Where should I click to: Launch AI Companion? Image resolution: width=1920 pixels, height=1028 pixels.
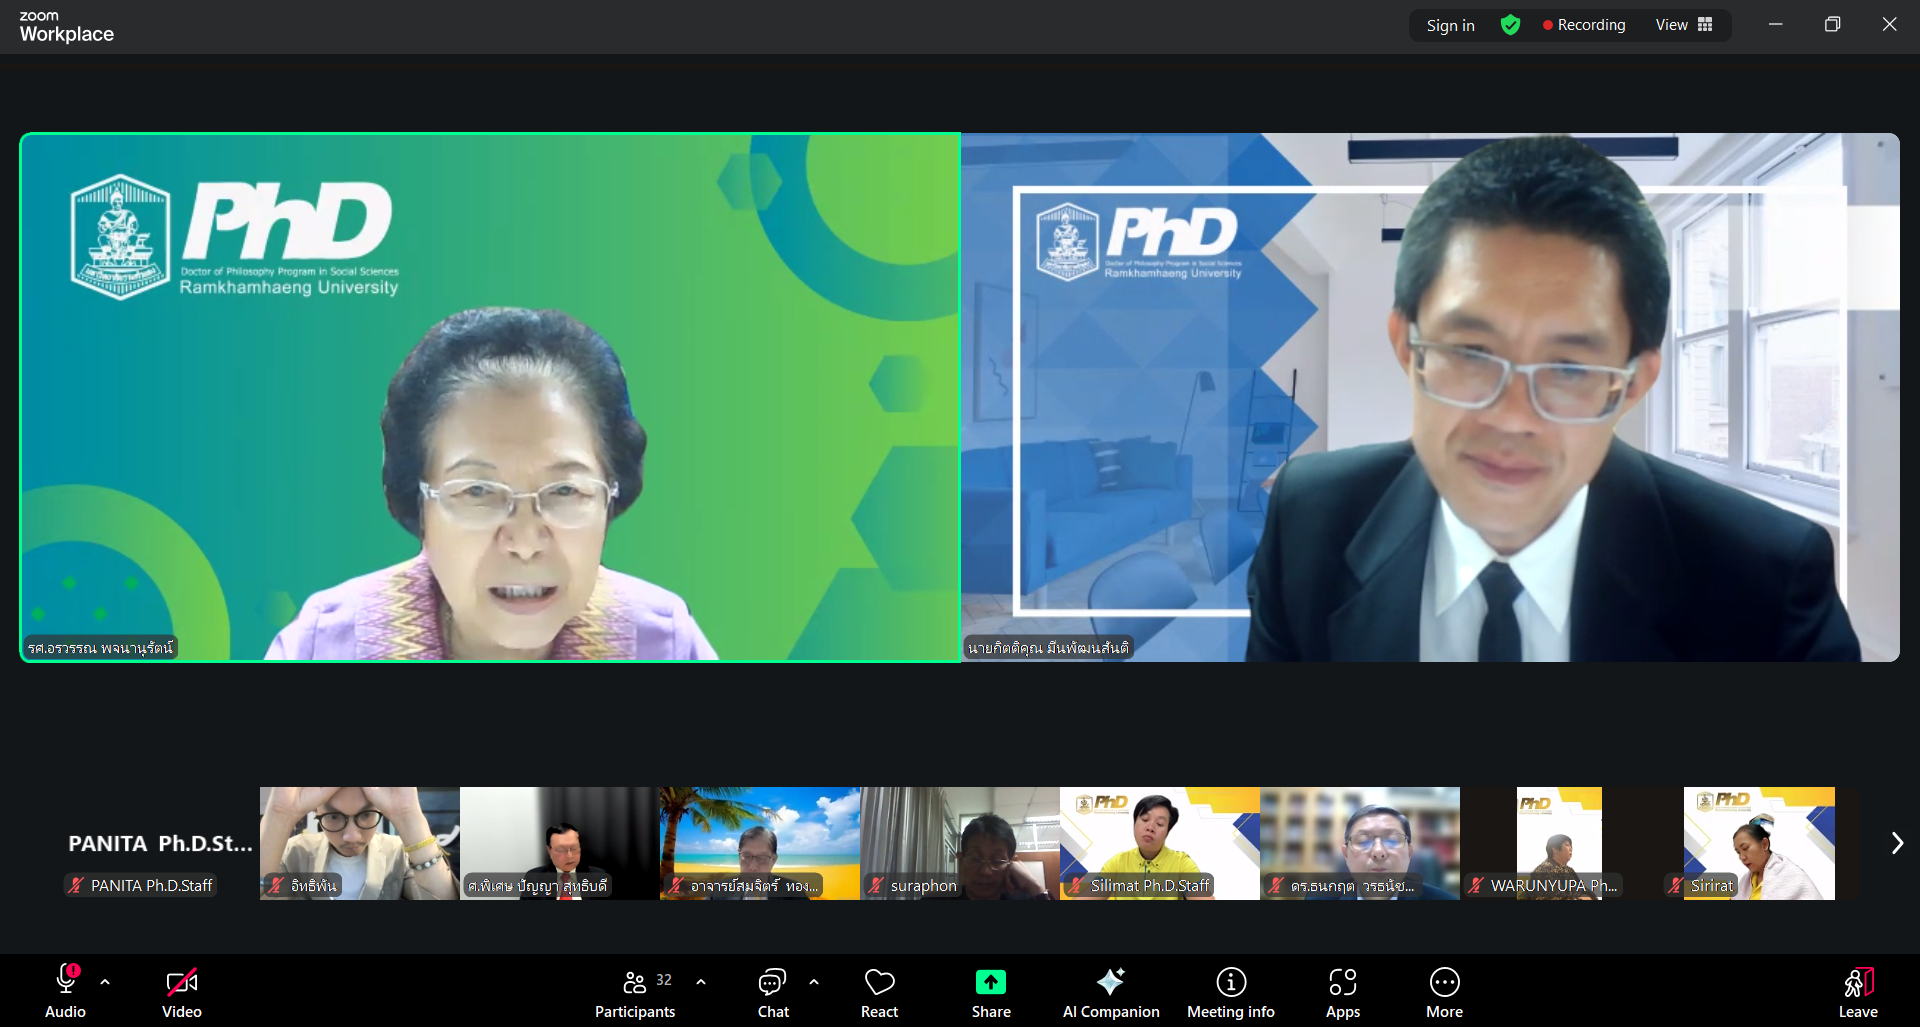pos(1110,992)
